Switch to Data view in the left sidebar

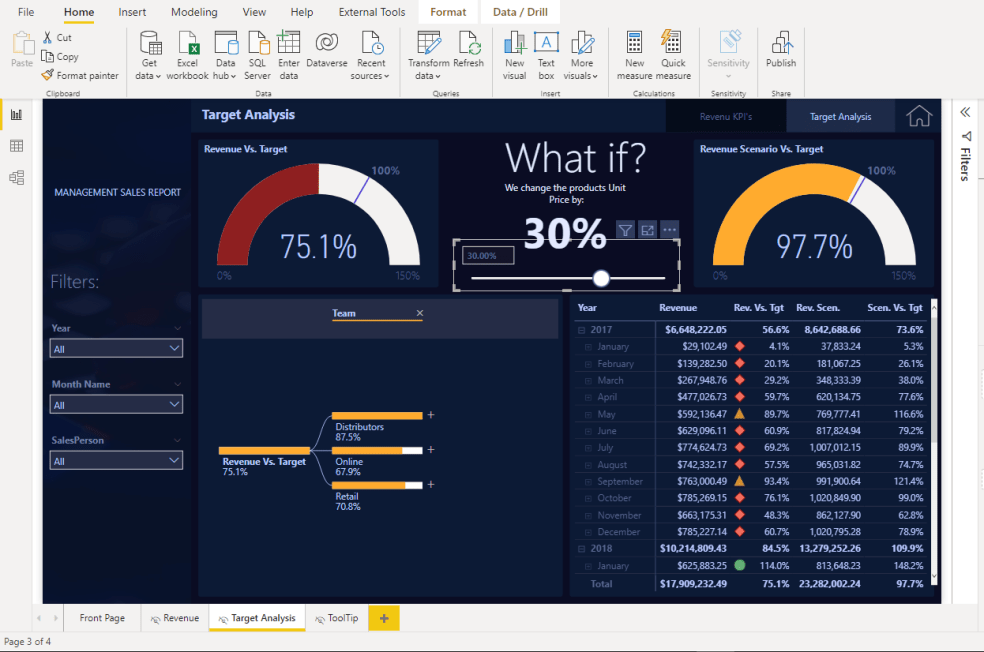(15, 145)
